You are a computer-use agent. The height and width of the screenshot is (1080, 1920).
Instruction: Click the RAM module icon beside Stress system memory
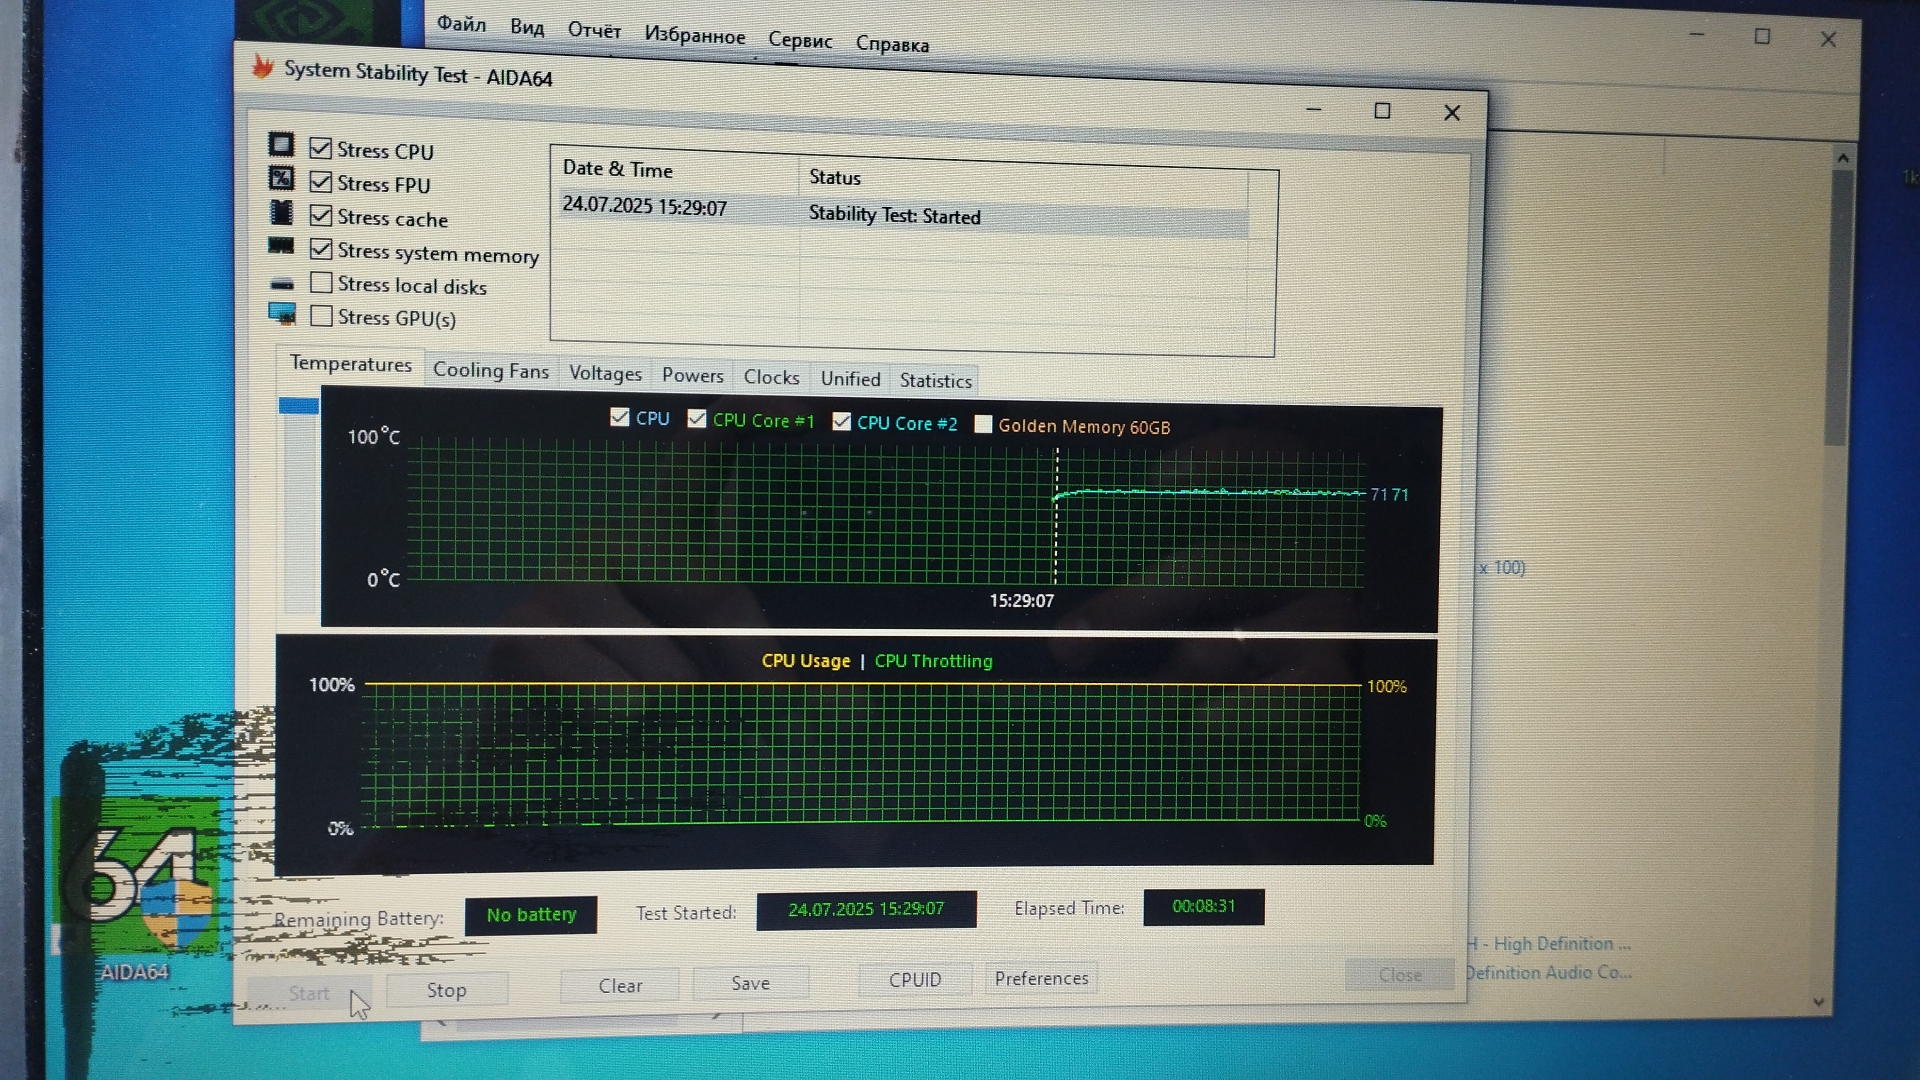coord(281,246)
